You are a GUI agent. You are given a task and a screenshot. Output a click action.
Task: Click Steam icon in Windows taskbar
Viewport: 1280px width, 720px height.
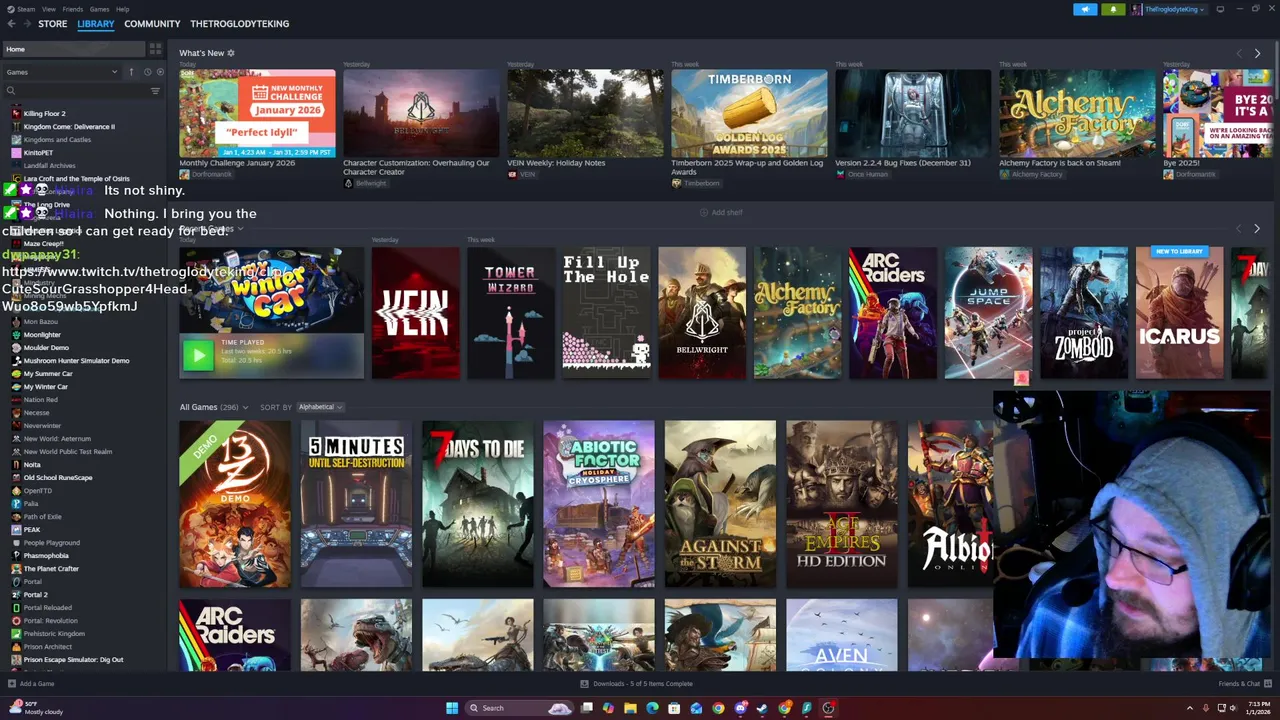click(762, 708)
